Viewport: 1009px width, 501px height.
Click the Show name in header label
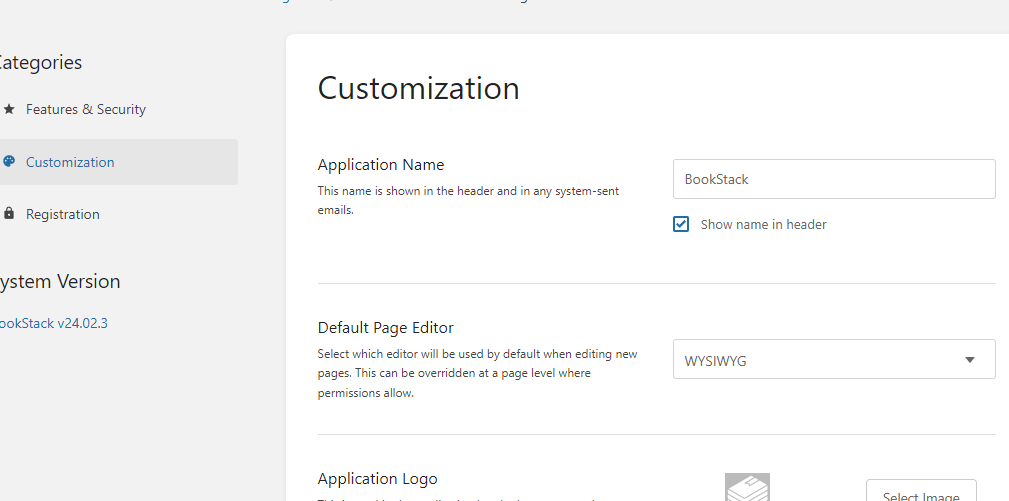pos(763,224)
